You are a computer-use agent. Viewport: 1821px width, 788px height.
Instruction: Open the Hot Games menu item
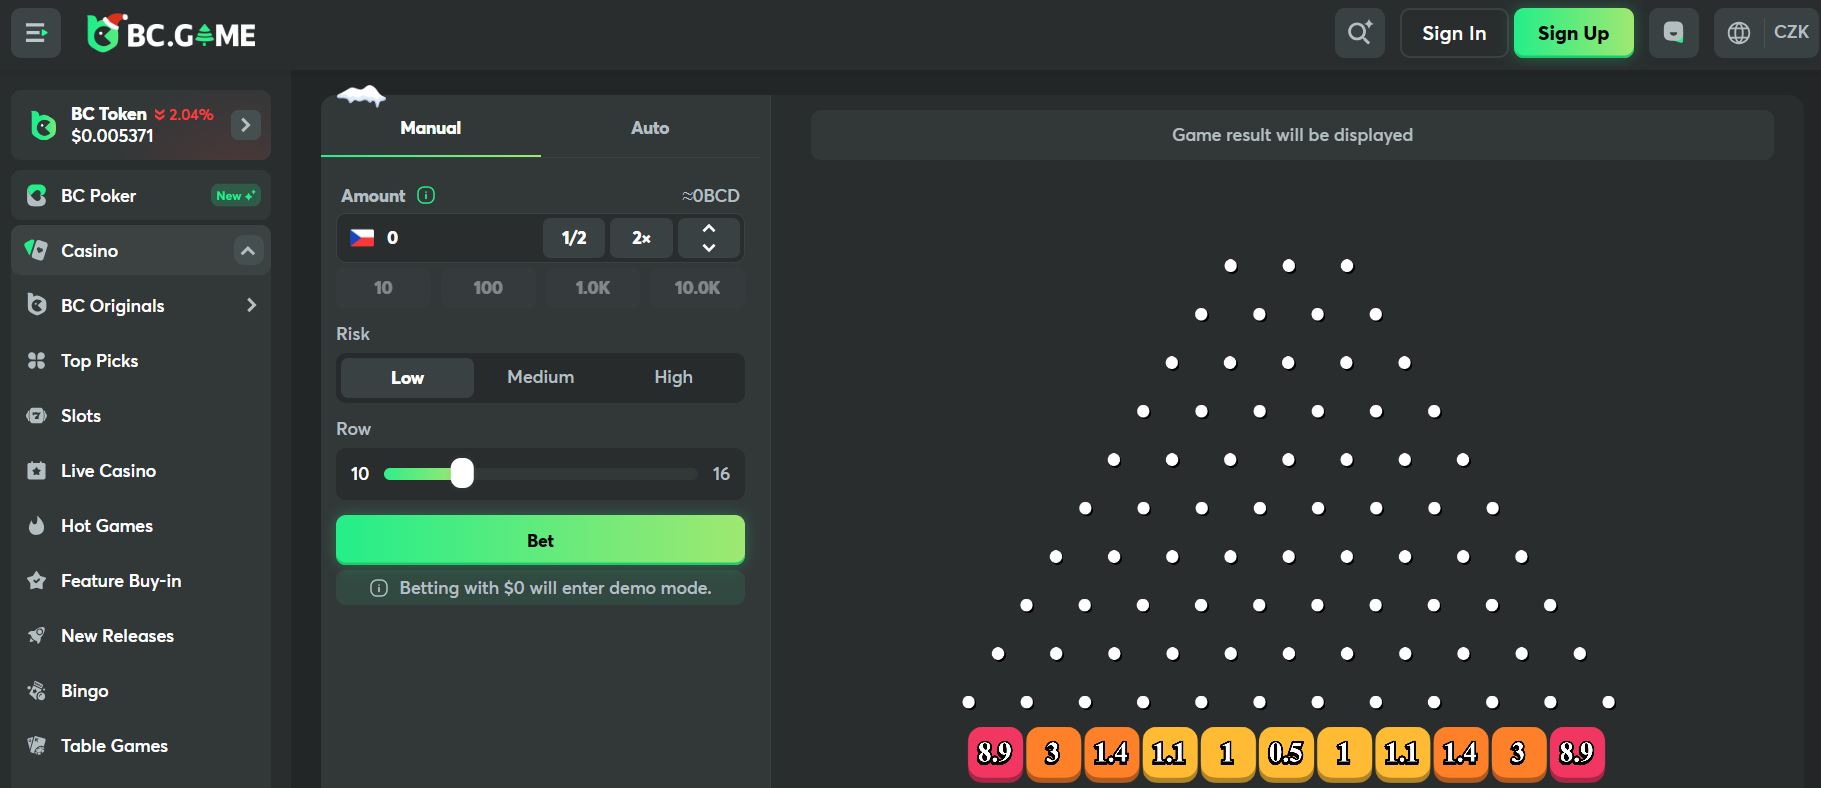tap(141, 525)
